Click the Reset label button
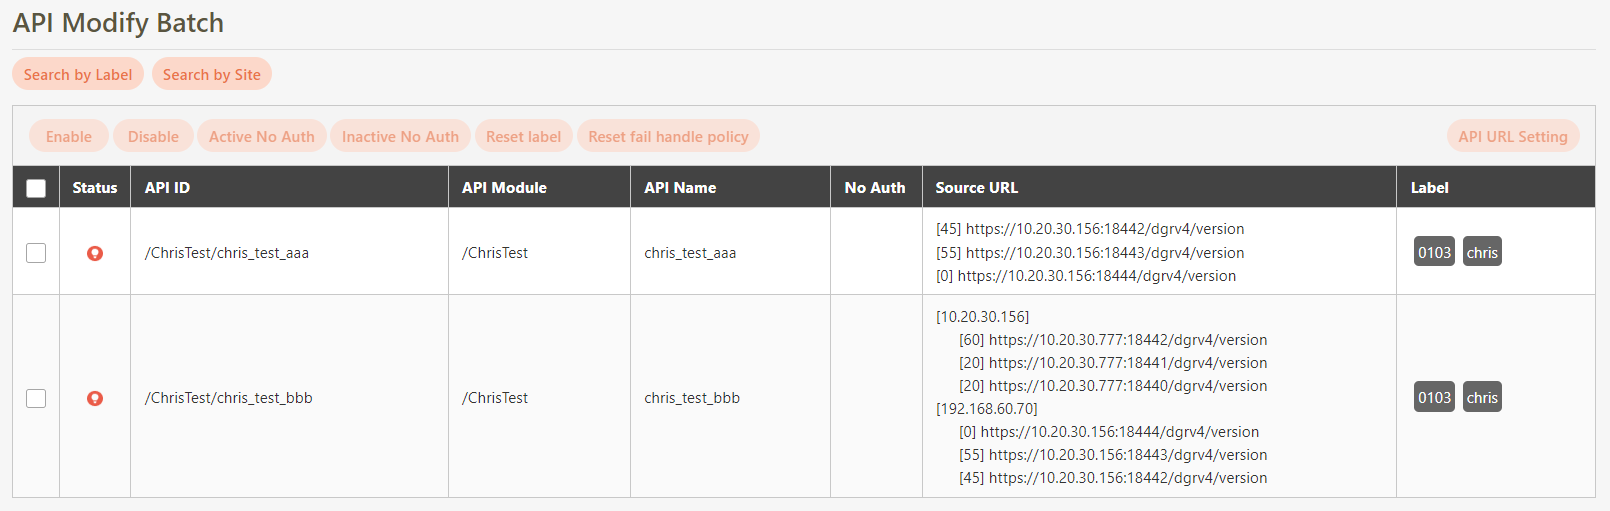Screen dimensions: 1610x511 coord(523,136)
